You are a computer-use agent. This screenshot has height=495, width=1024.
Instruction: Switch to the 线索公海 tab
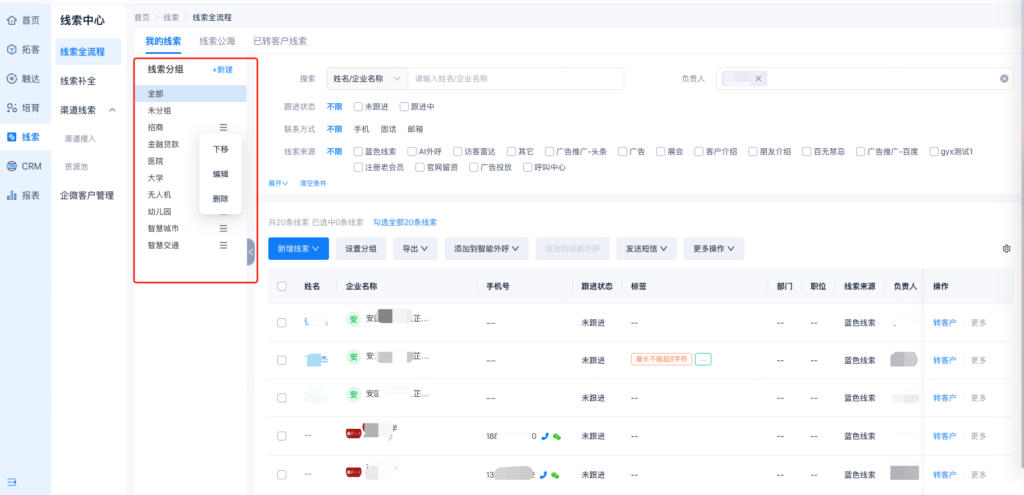click(x=217, y=41)
